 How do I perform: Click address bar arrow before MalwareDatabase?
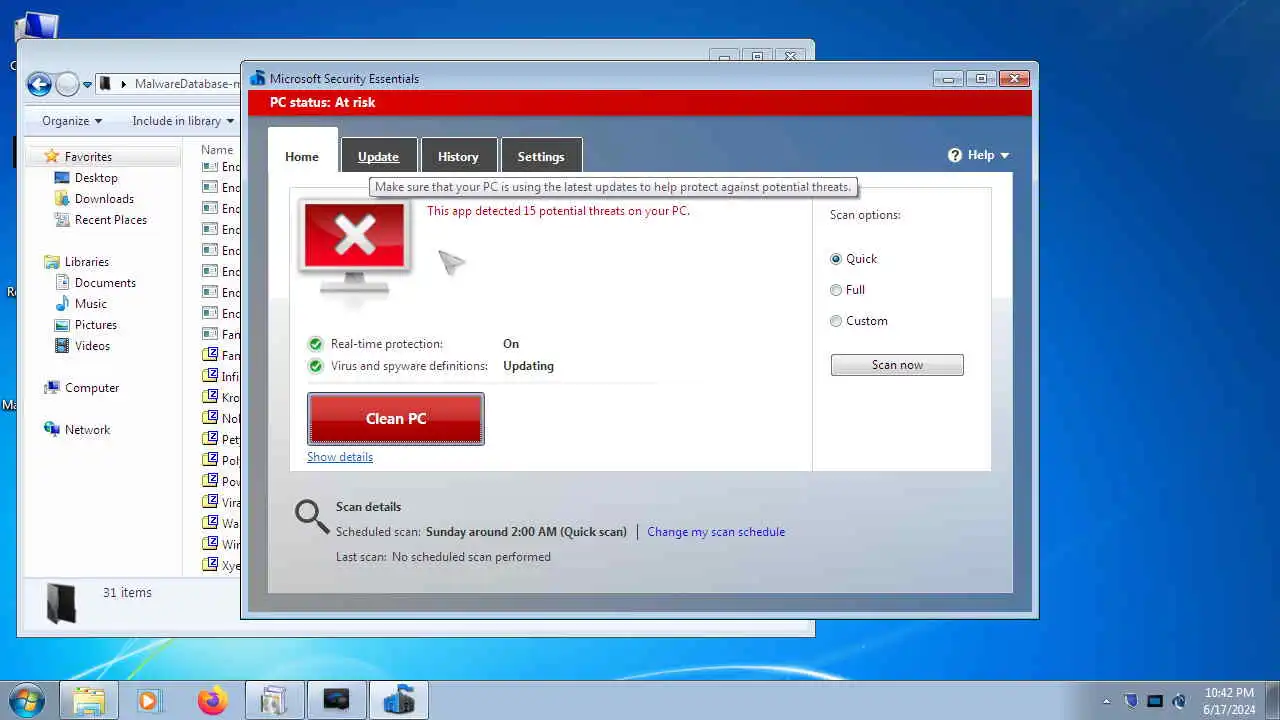tap(124, 84)
